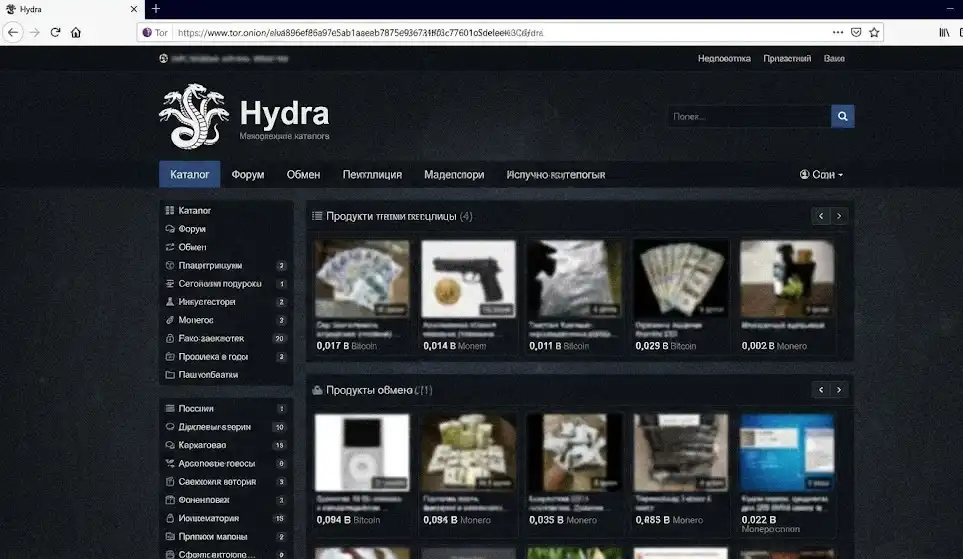Open a new tab with the plus button
This screenshot has width=963, height=559.
point(155,9)
